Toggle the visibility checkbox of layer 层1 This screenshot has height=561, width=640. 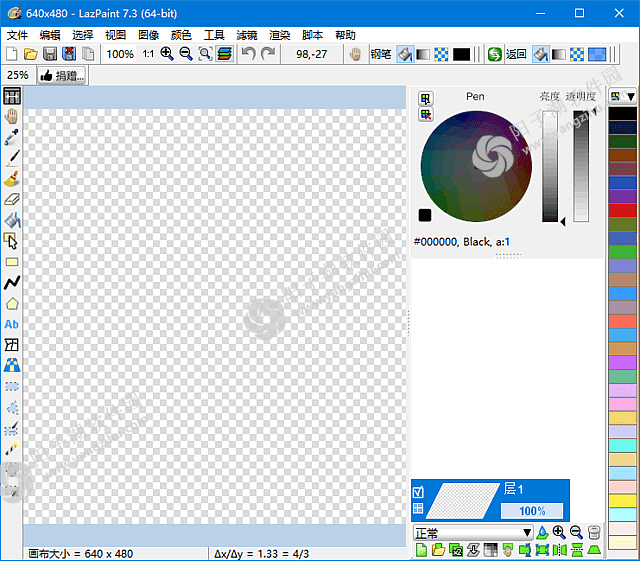coord(418,492)
